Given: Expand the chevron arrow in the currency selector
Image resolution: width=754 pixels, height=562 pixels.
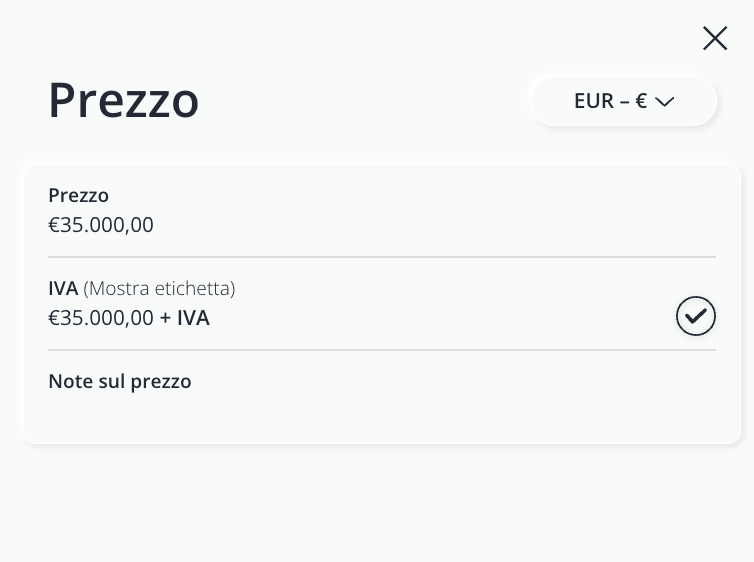Looking at the screenshot, I should (x=665, y=101).
